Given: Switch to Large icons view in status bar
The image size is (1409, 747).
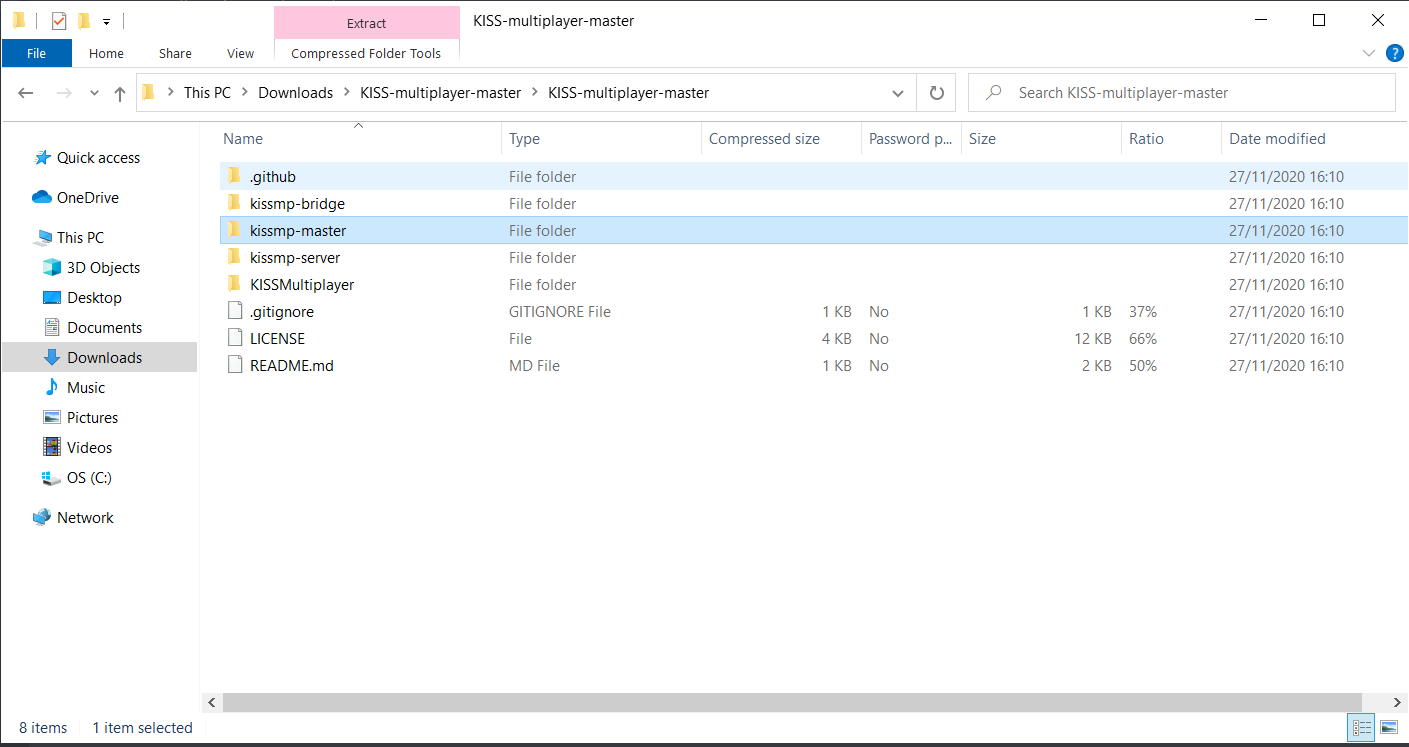Looking at the screenshot, I should point(1388,727).
